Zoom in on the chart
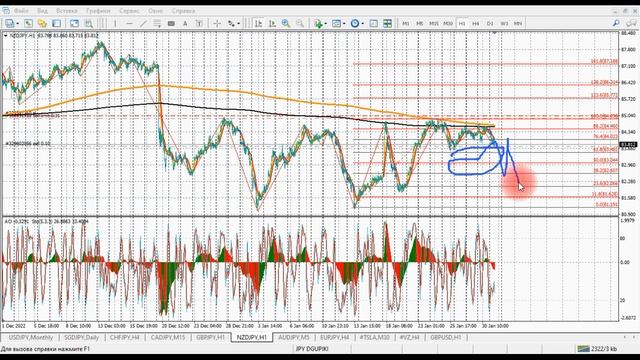This screenshot has height=360, width=640. 286,24
